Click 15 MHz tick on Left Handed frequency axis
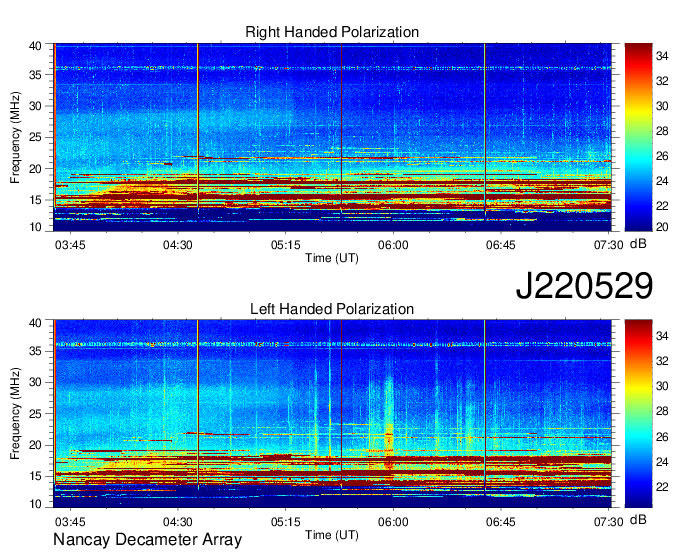 pyautogui.click(x=35, y=476)
